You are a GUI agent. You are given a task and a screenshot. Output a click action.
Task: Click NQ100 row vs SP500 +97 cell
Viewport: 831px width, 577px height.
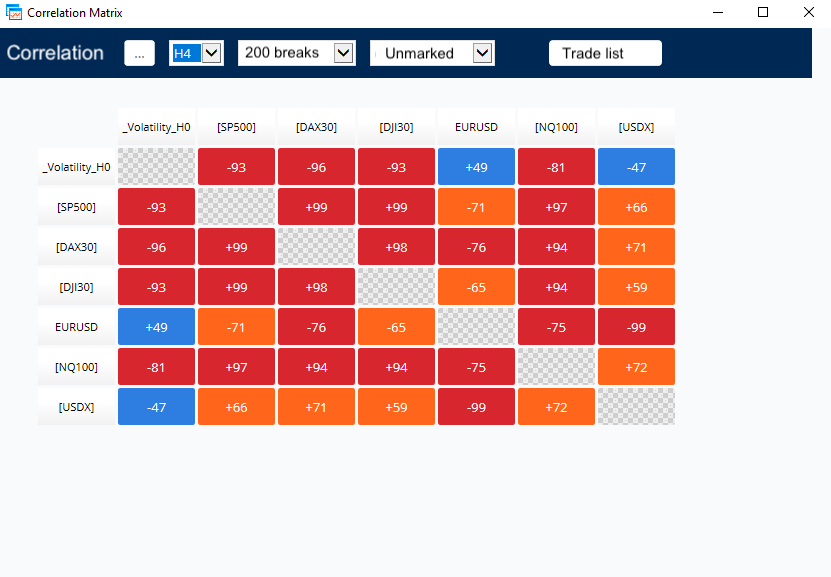pyautogui.click(x=236, y=367)
